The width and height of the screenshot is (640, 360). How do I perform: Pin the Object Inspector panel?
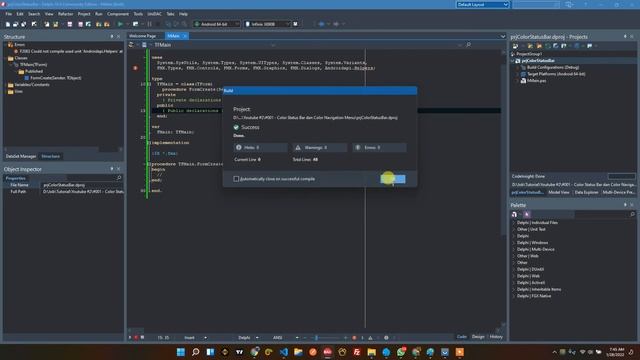coord(112,169)
